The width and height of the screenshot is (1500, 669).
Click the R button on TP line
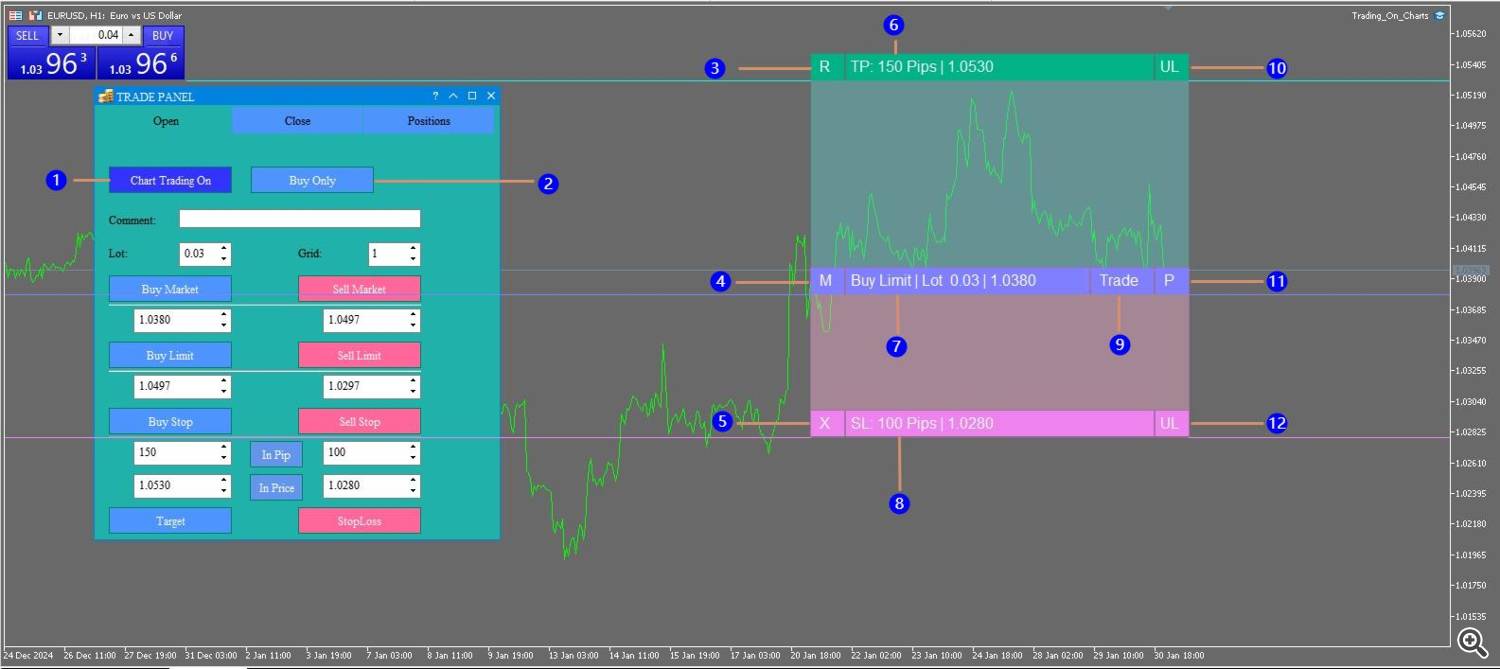[x=826, y=67]
